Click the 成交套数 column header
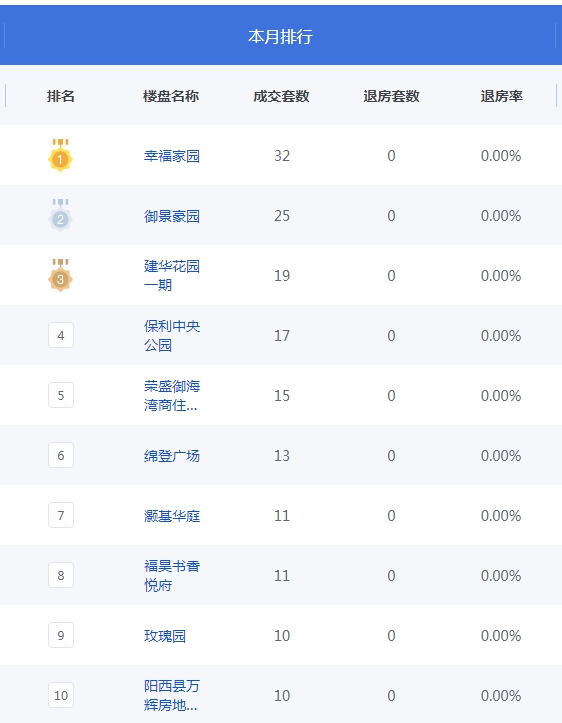 coord(281,96)
